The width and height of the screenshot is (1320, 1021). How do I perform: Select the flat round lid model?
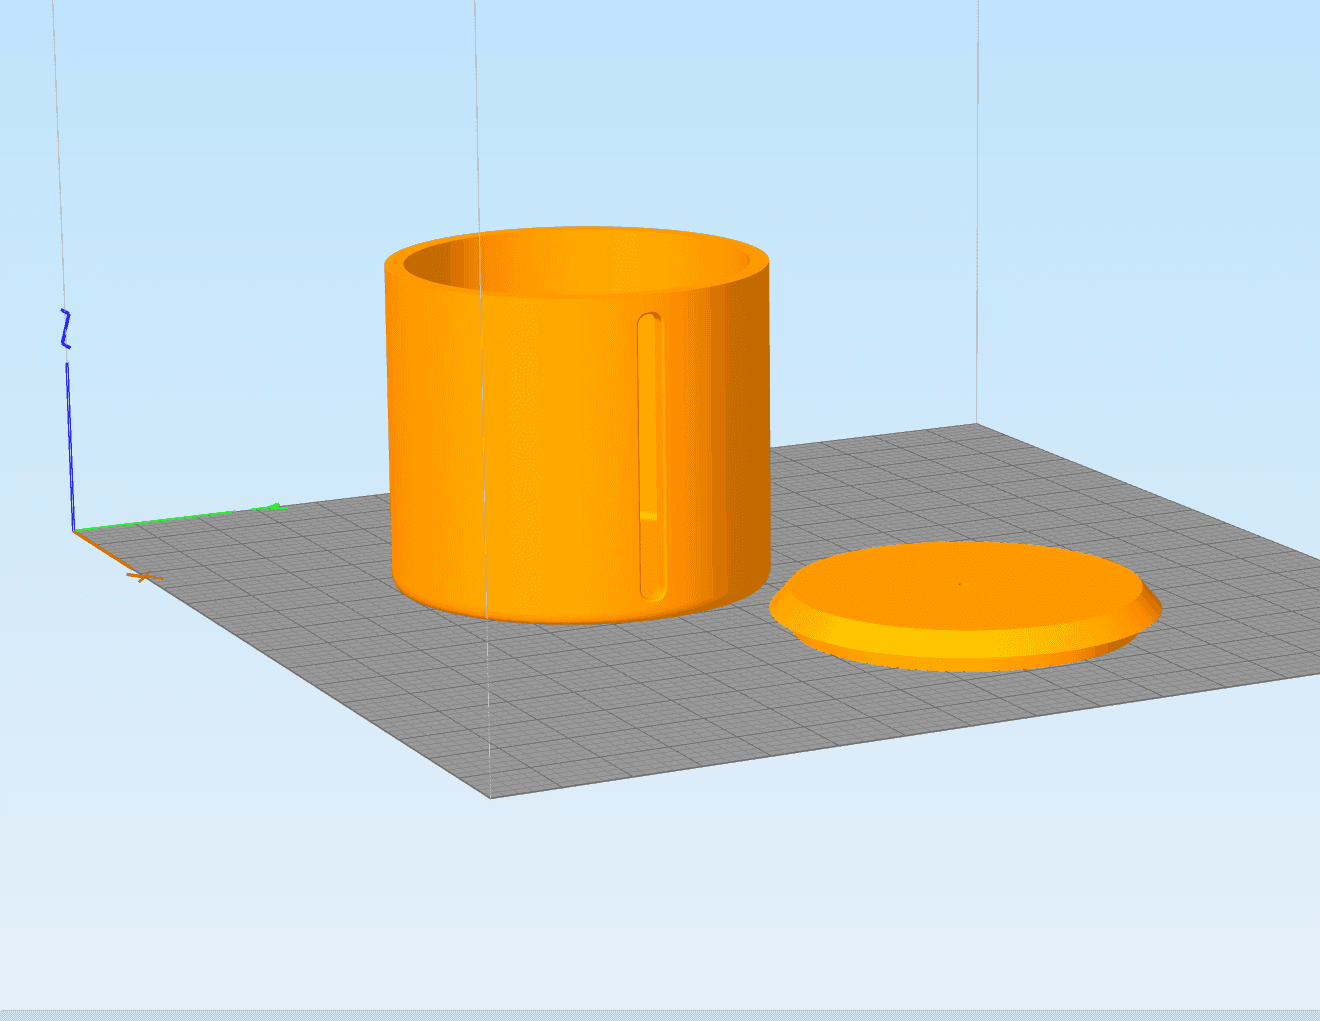pos(965,606)
